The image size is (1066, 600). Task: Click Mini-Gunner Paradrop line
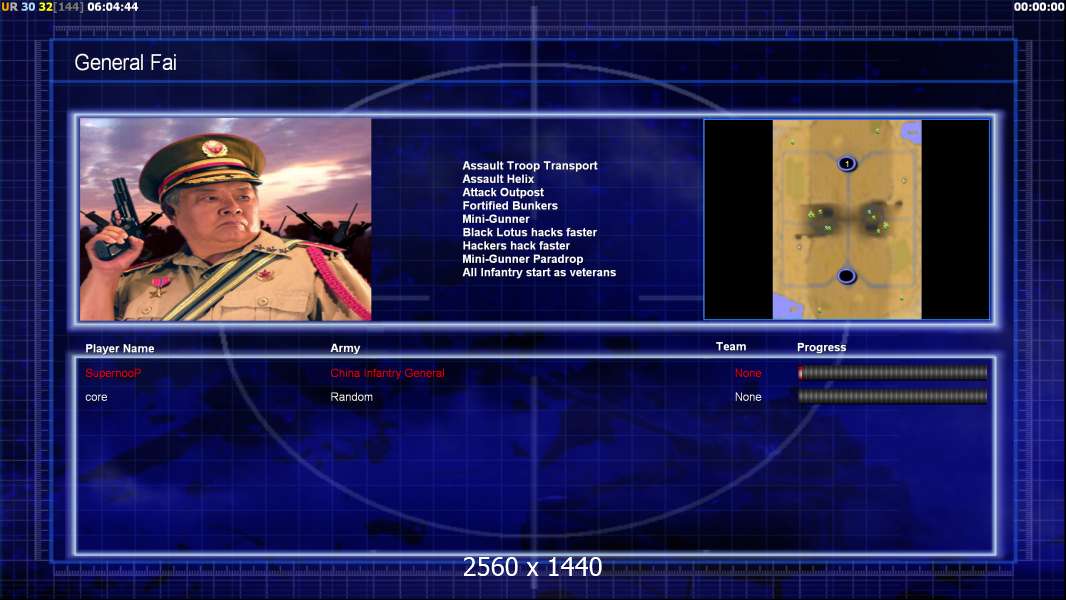point(523,259)
